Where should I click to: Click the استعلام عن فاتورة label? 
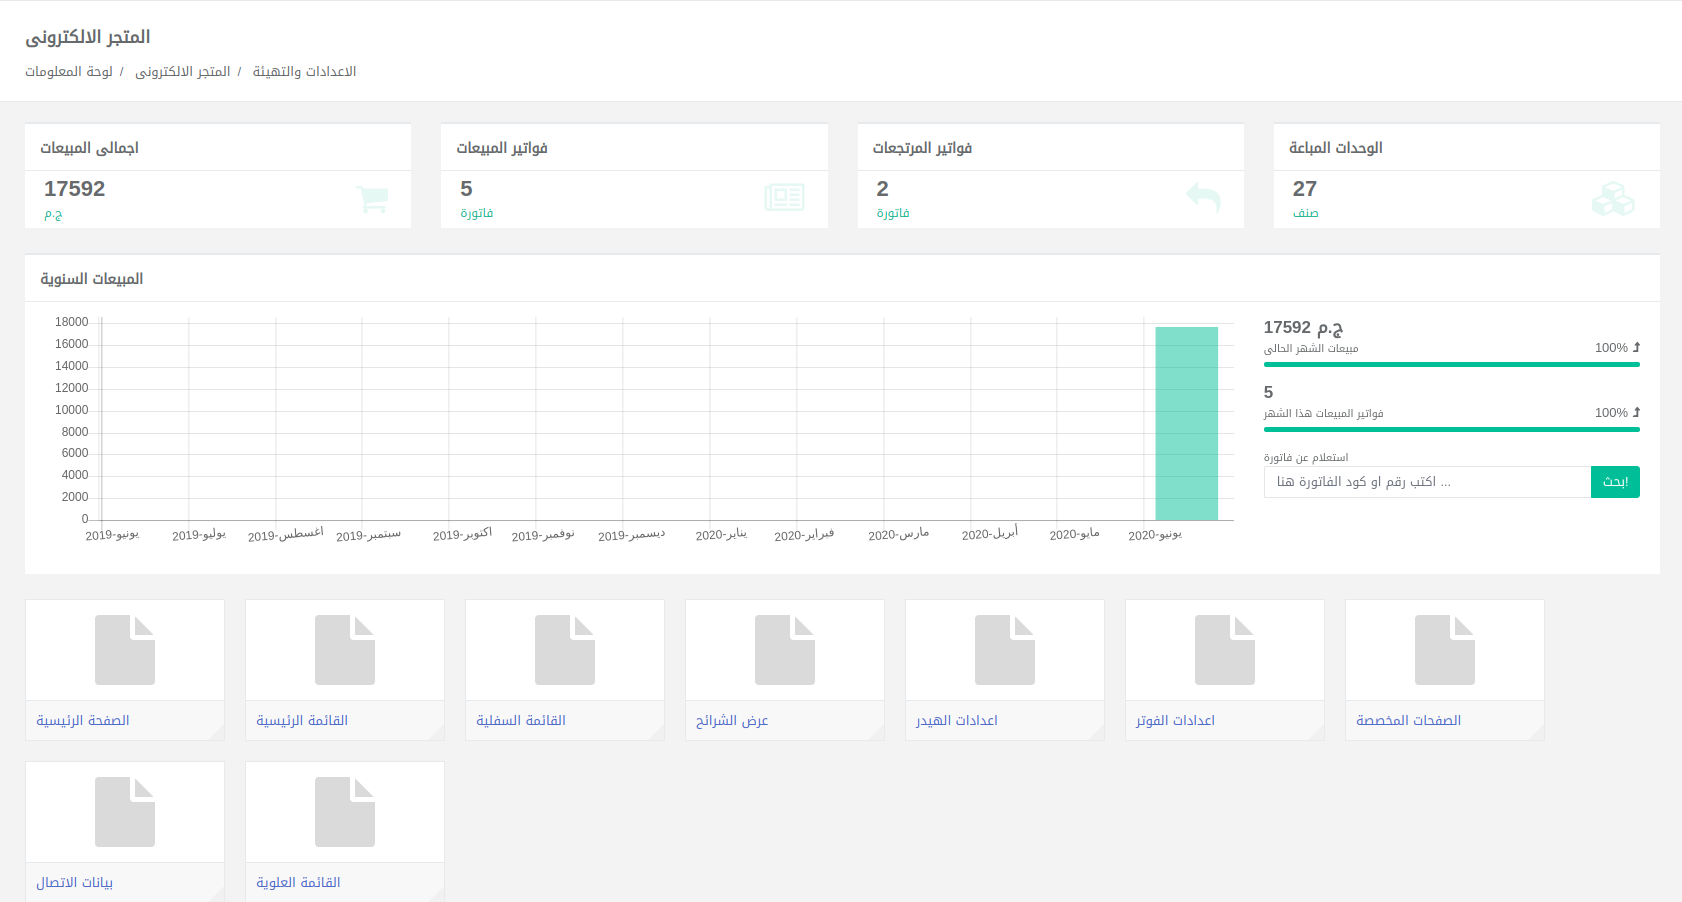click(1306, 457)
